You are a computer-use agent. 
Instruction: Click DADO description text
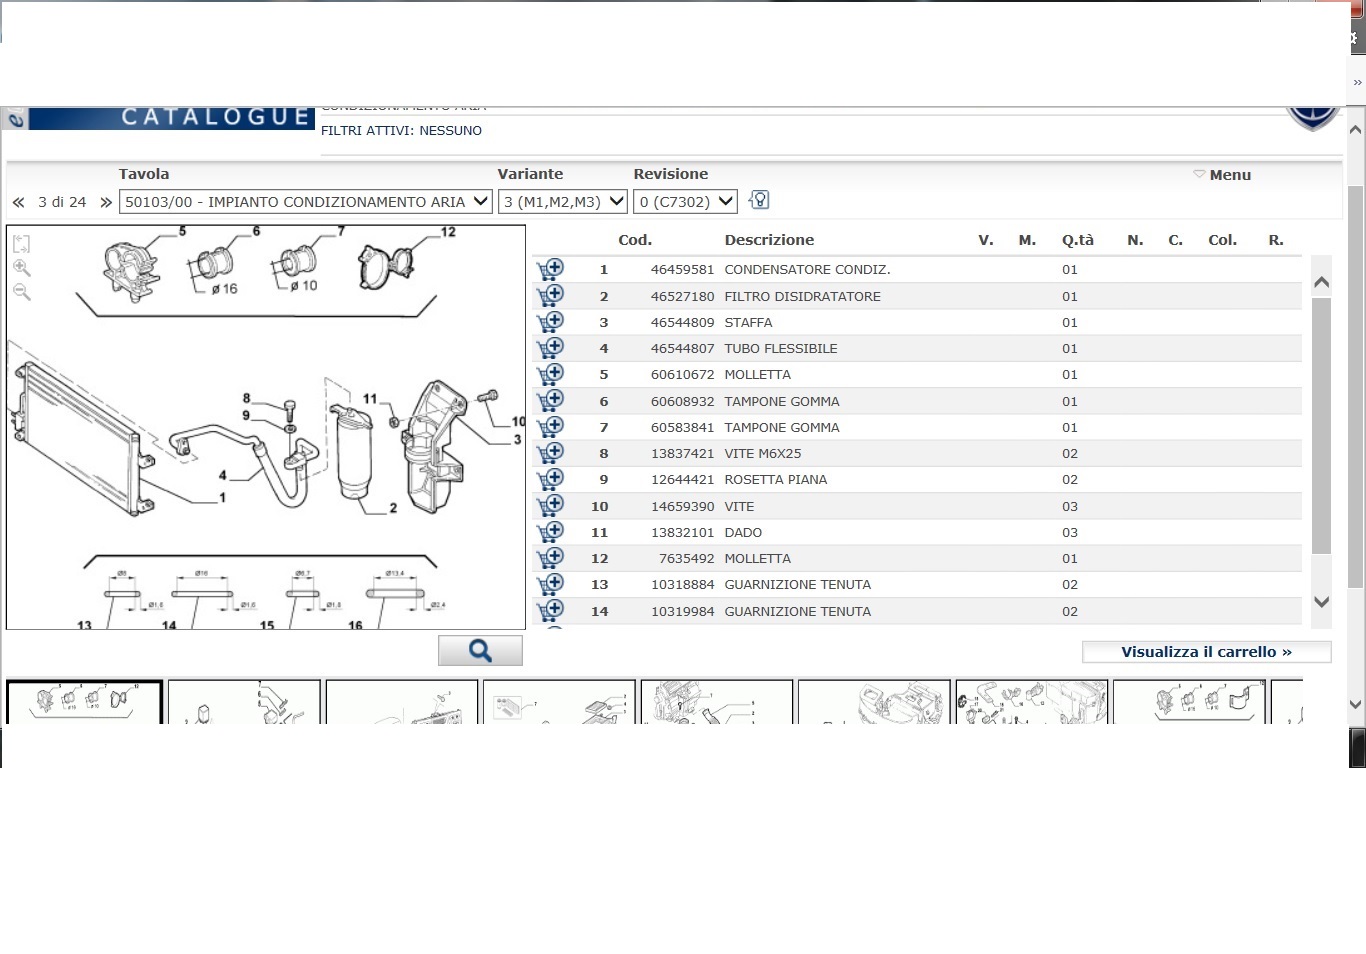(x=743, y=532)
